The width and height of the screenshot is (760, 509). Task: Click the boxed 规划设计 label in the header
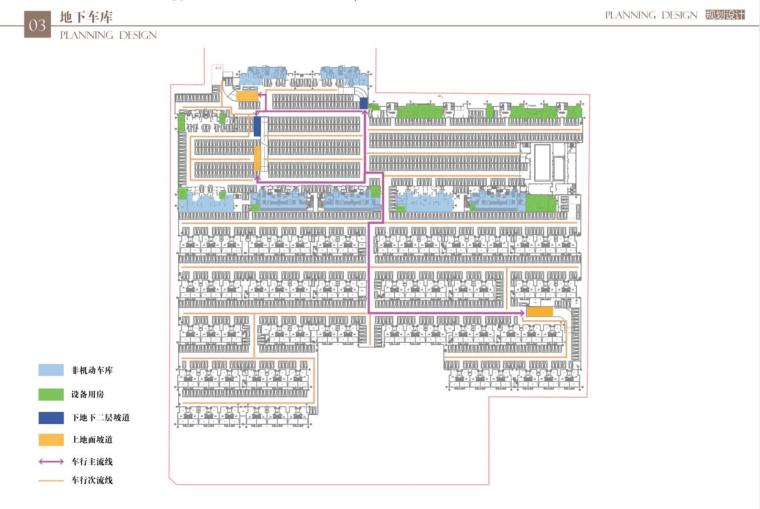pyautogui.click(x=725, y=15)
